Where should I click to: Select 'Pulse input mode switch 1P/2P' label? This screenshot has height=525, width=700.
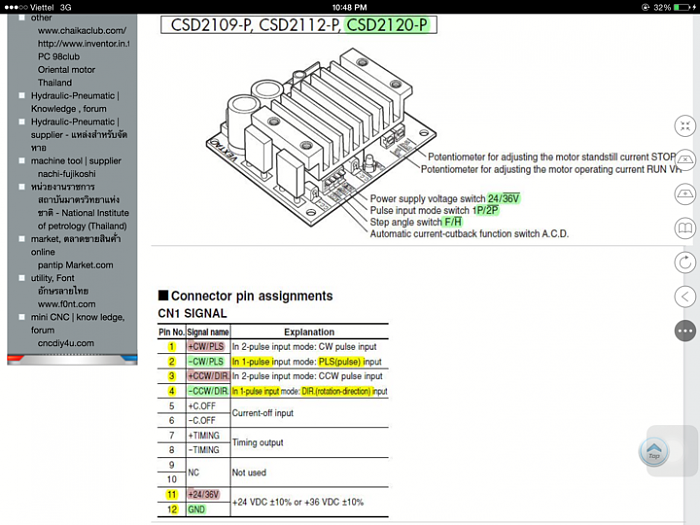[434, 210]
